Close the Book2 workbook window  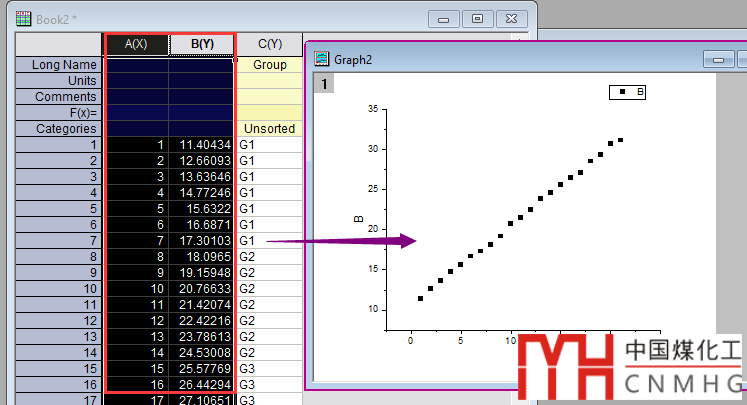pos(514,18)
